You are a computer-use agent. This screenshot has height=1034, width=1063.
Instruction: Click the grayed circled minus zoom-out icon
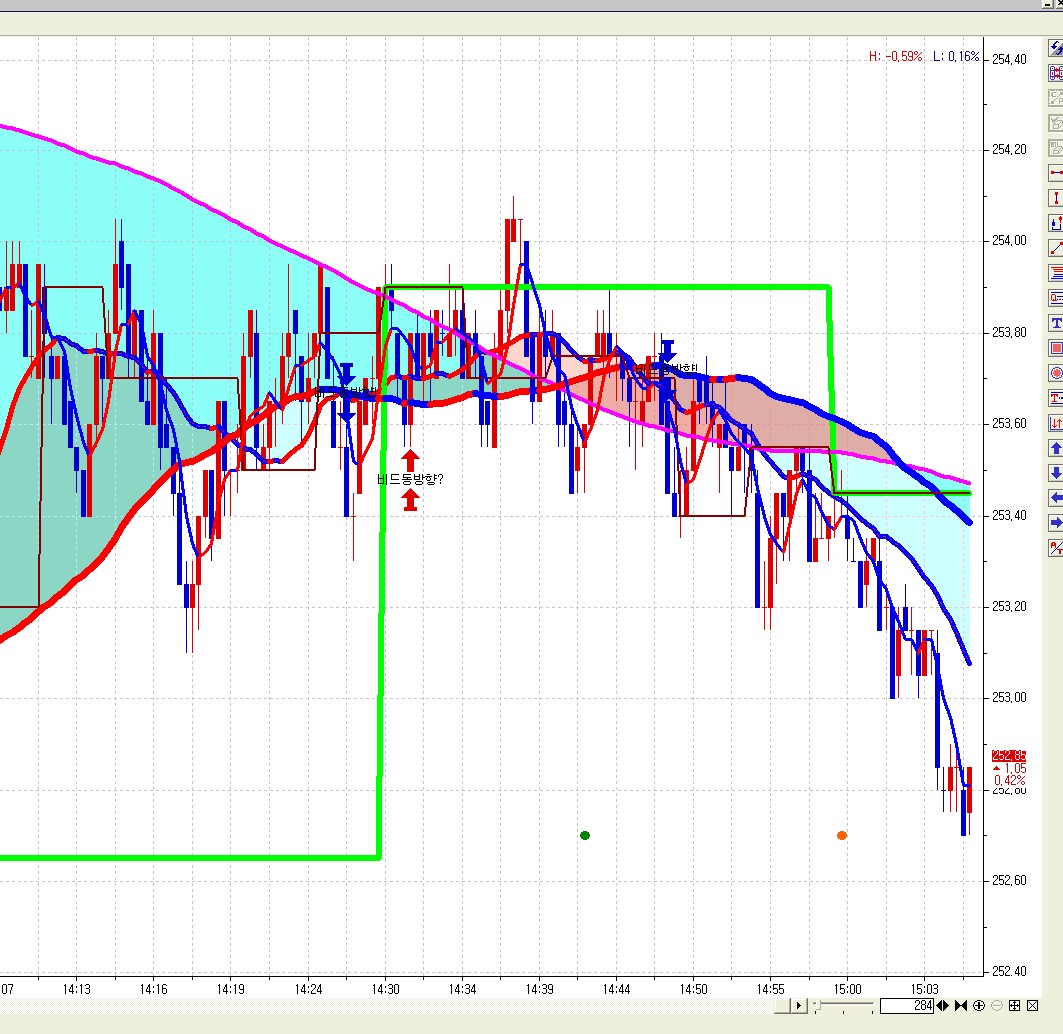point(997,1006)
